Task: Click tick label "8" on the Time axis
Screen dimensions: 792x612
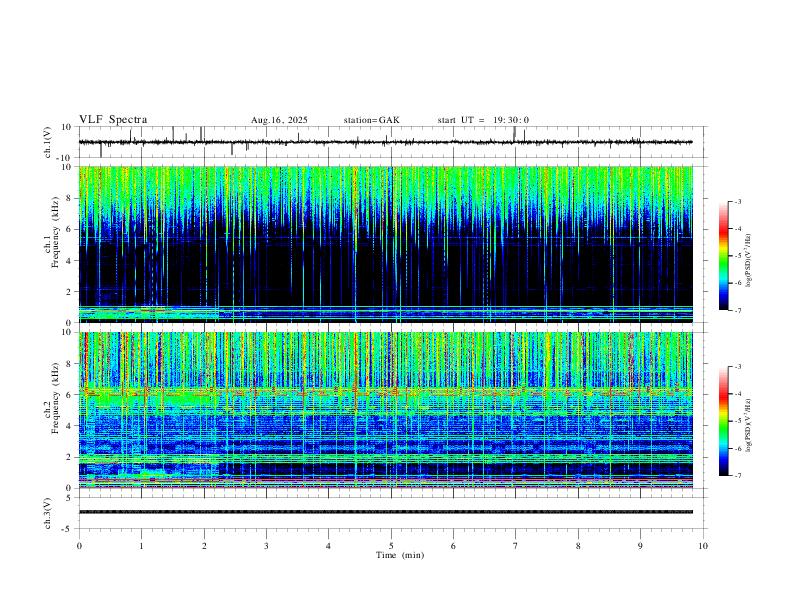Action: point(578,546)
